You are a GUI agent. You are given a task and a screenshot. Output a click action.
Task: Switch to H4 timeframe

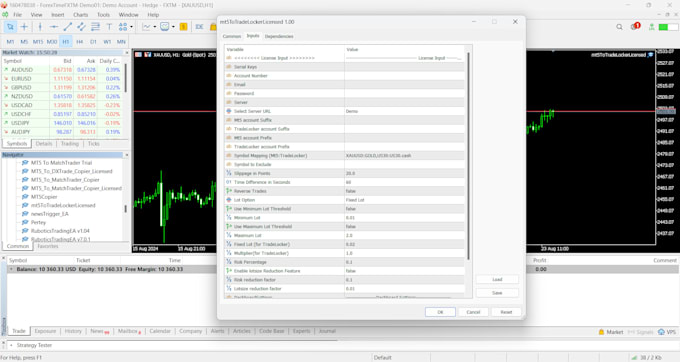point(79,42)
